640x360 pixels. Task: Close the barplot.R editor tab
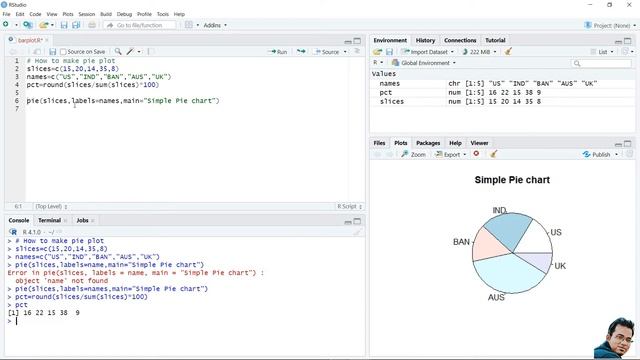[x=47, y=40]
